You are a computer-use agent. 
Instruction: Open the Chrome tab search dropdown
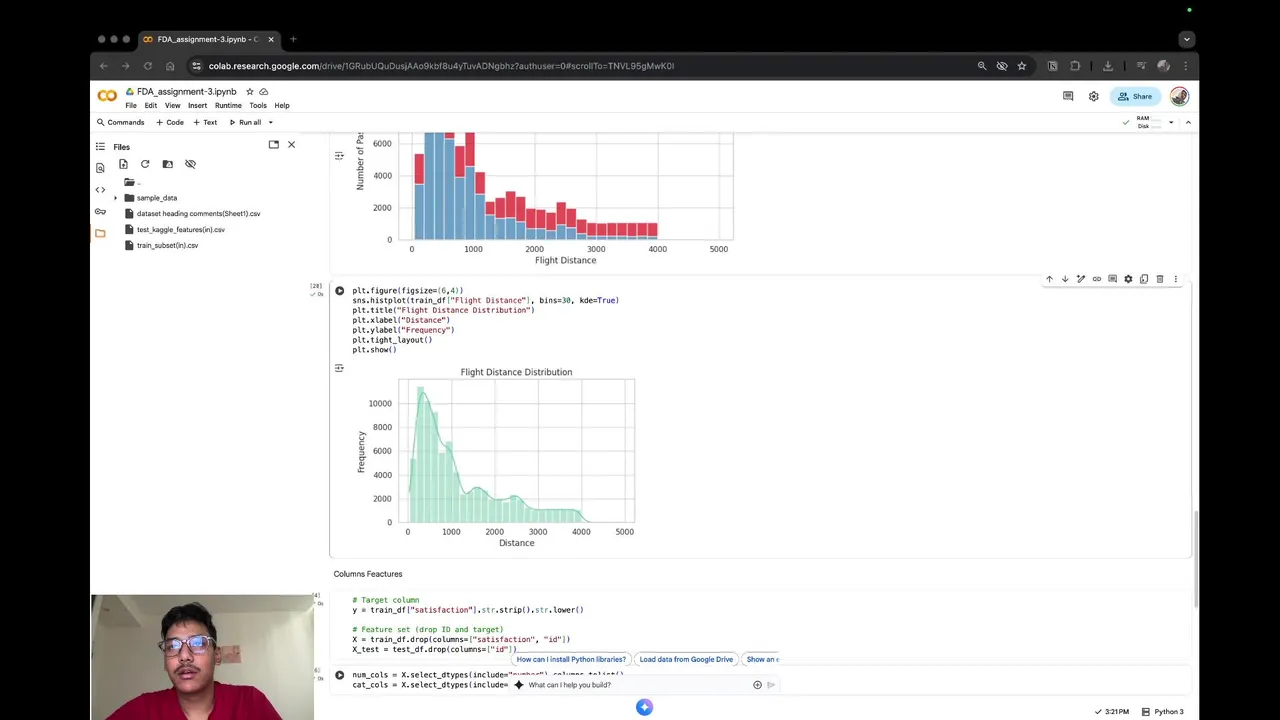[1187, 39]
